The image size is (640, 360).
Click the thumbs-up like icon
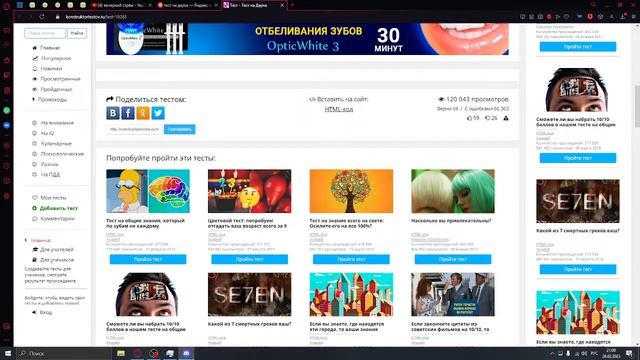point(469,118)
